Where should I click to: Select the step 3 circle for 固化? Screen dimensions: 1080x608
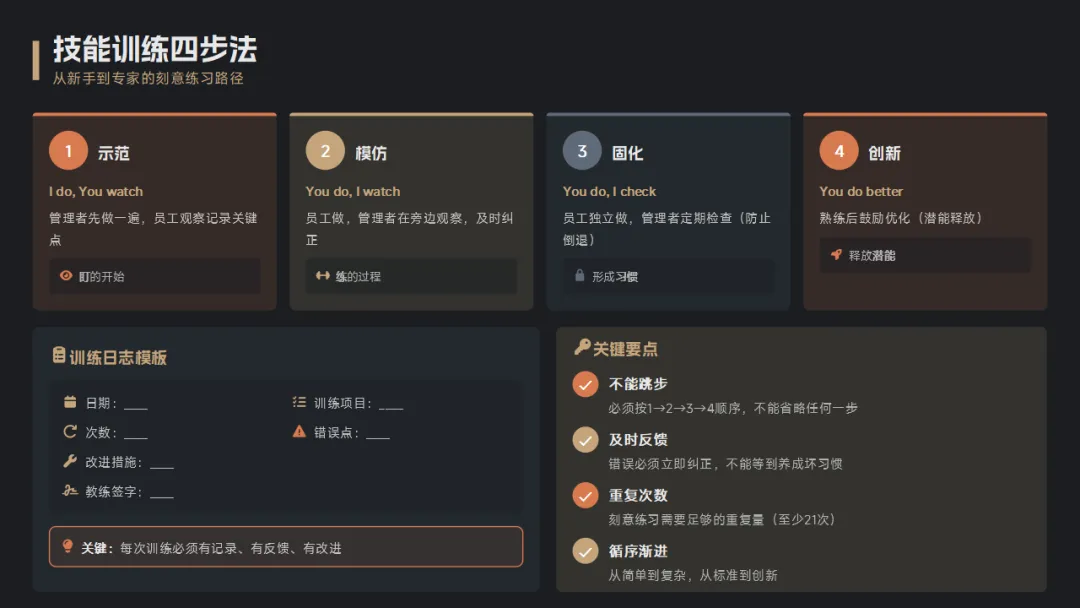tap(582, 151)
